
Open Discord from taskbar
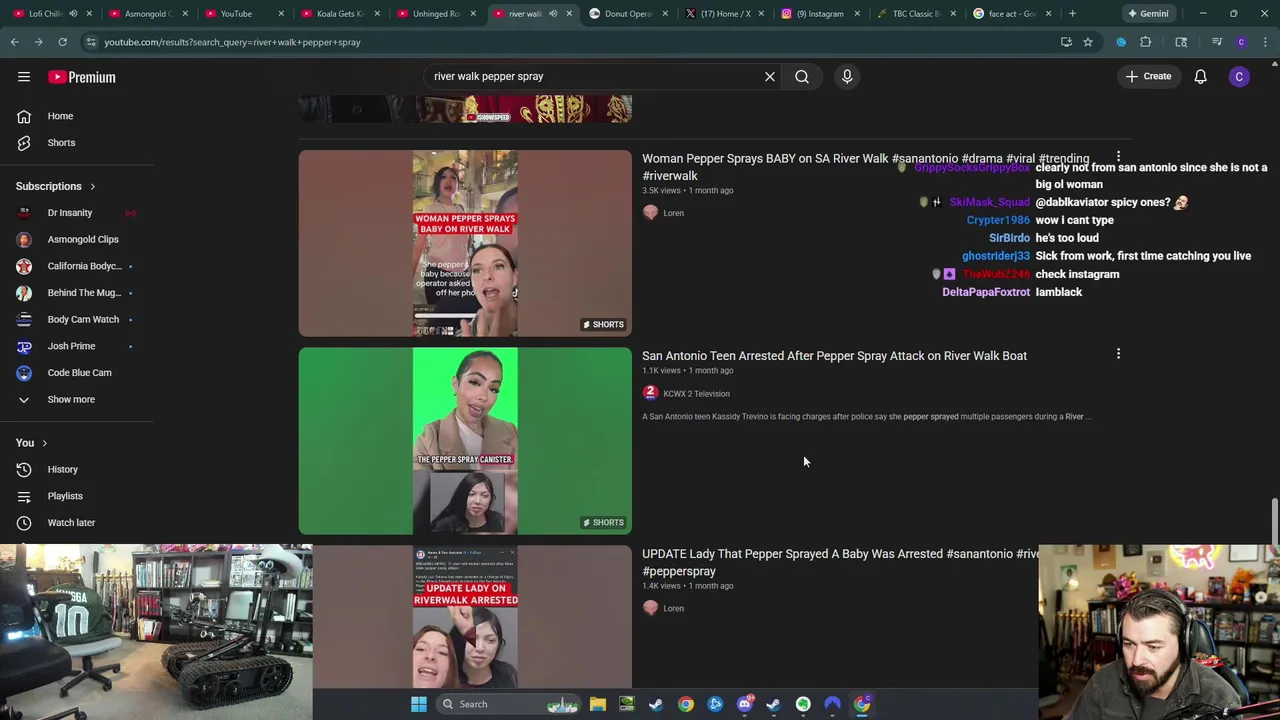click(x=744, y=704)
